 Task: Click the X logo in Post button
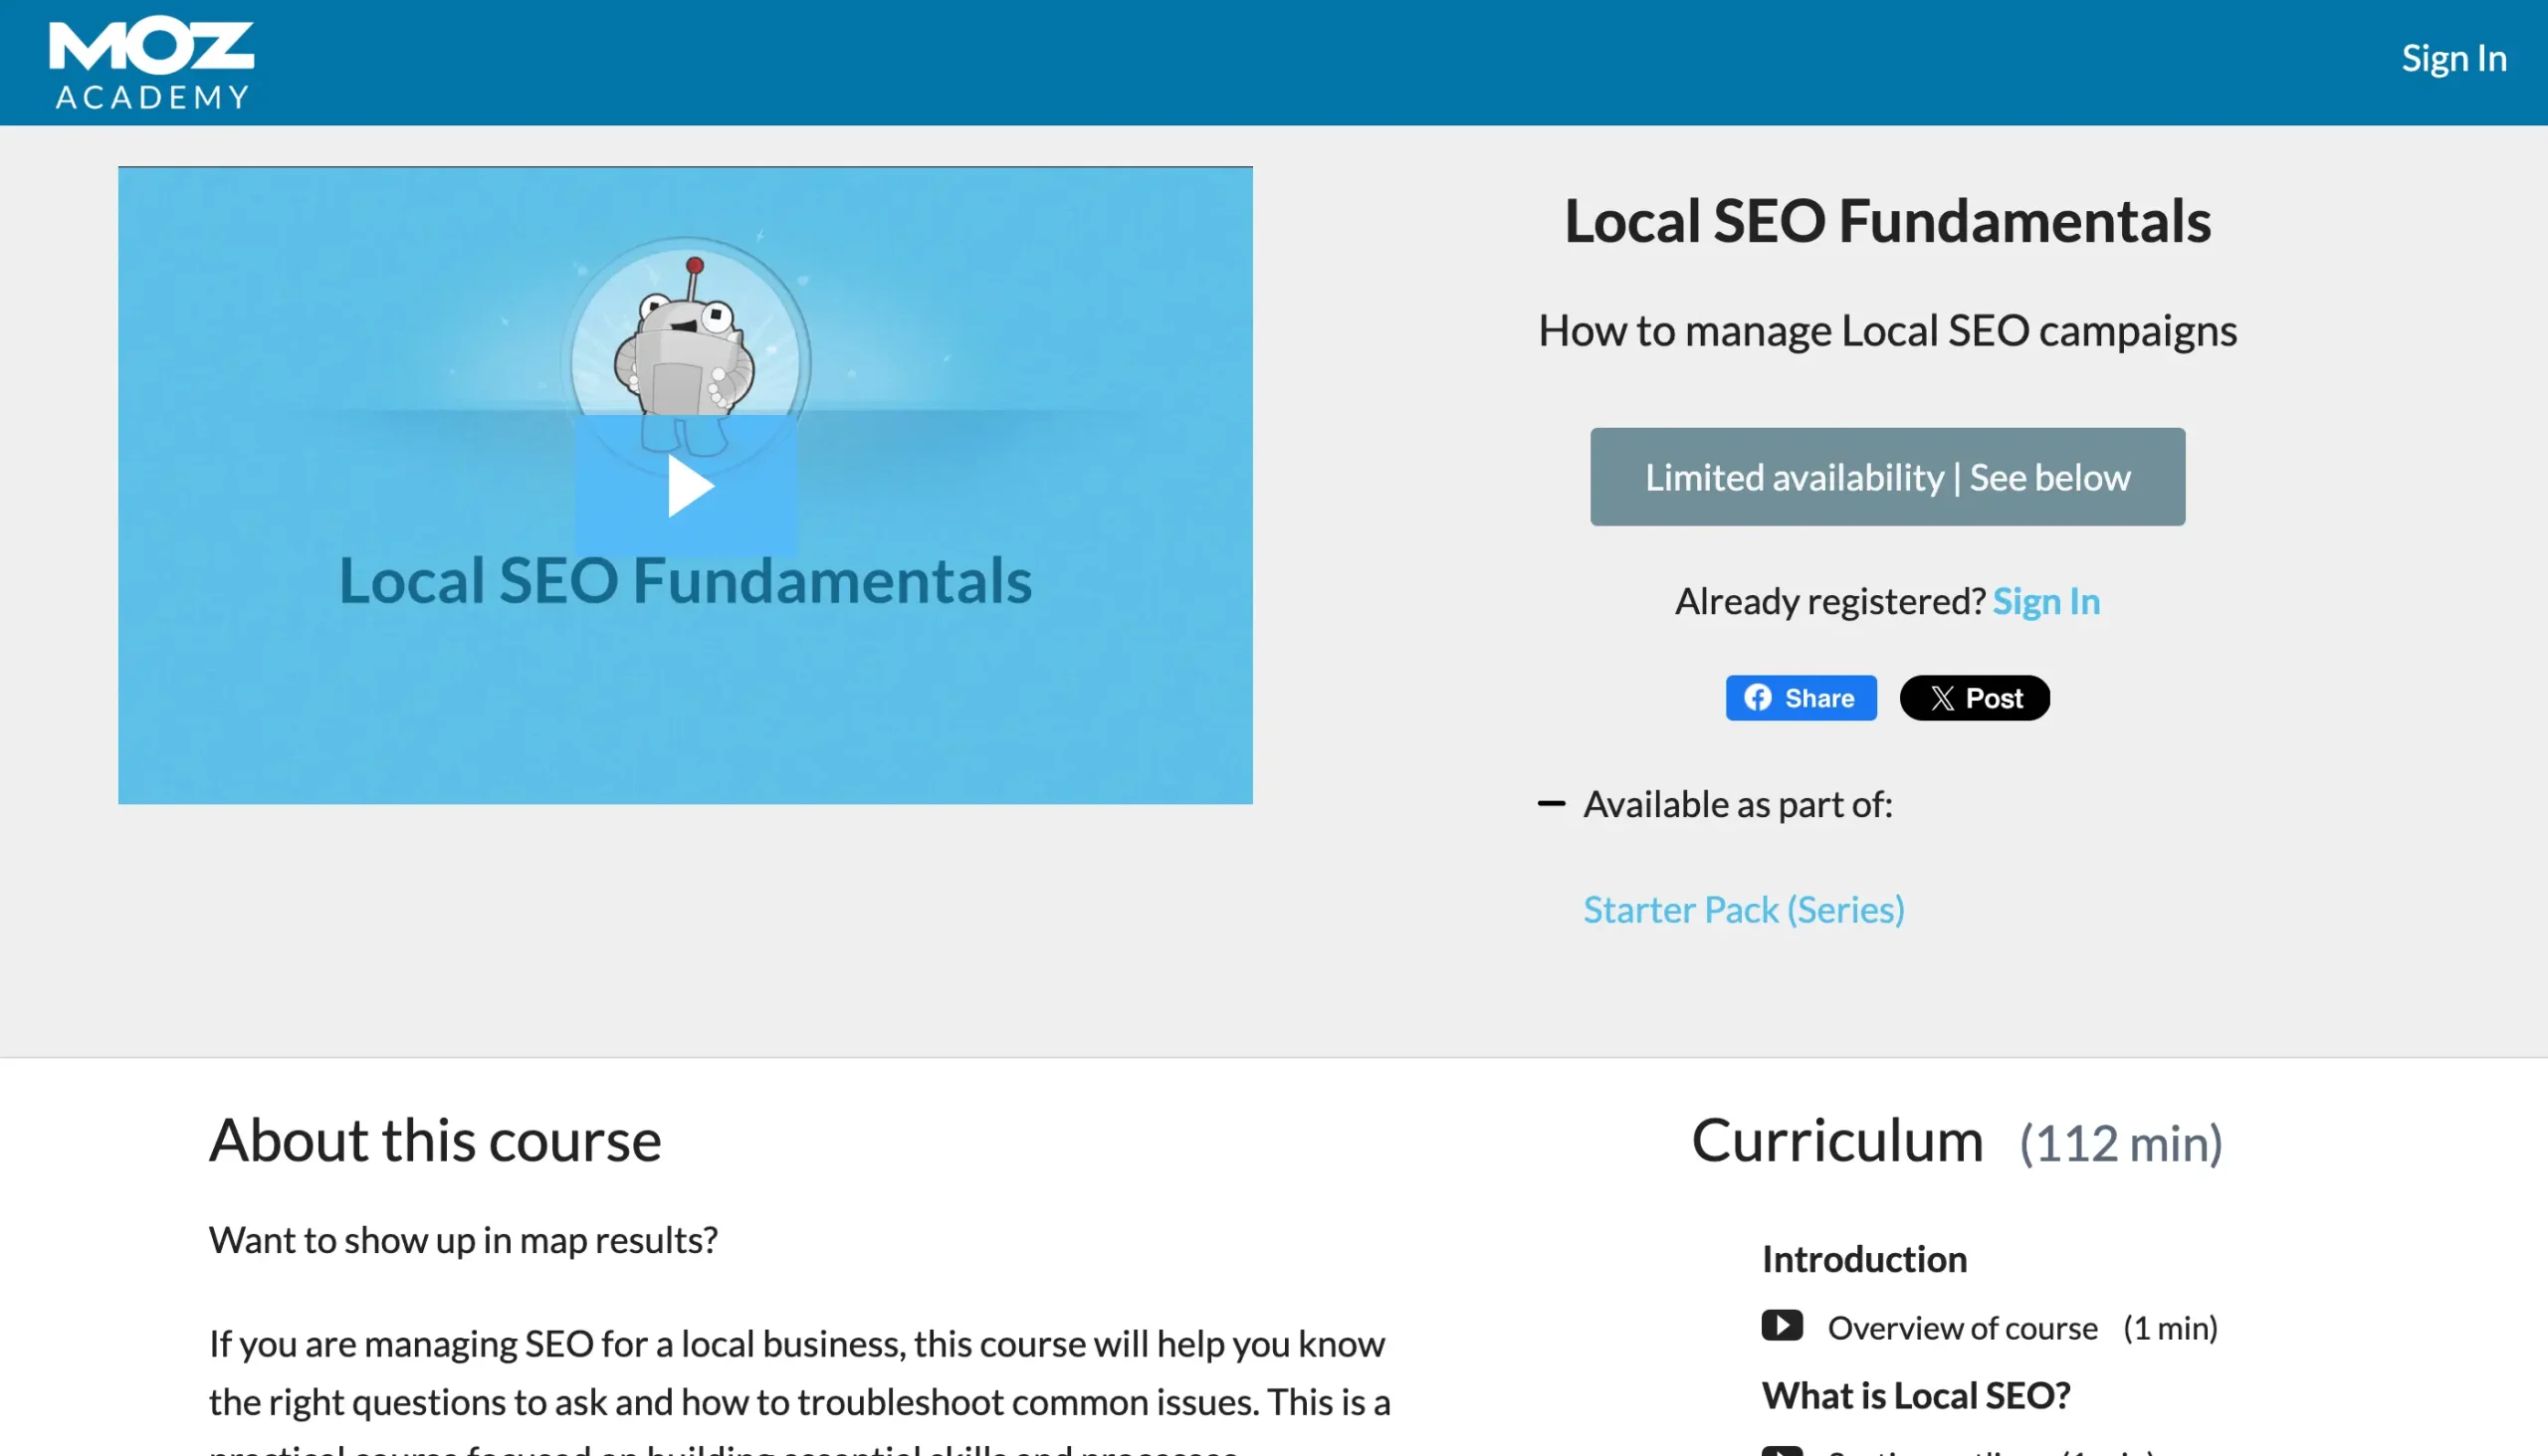1942,698
